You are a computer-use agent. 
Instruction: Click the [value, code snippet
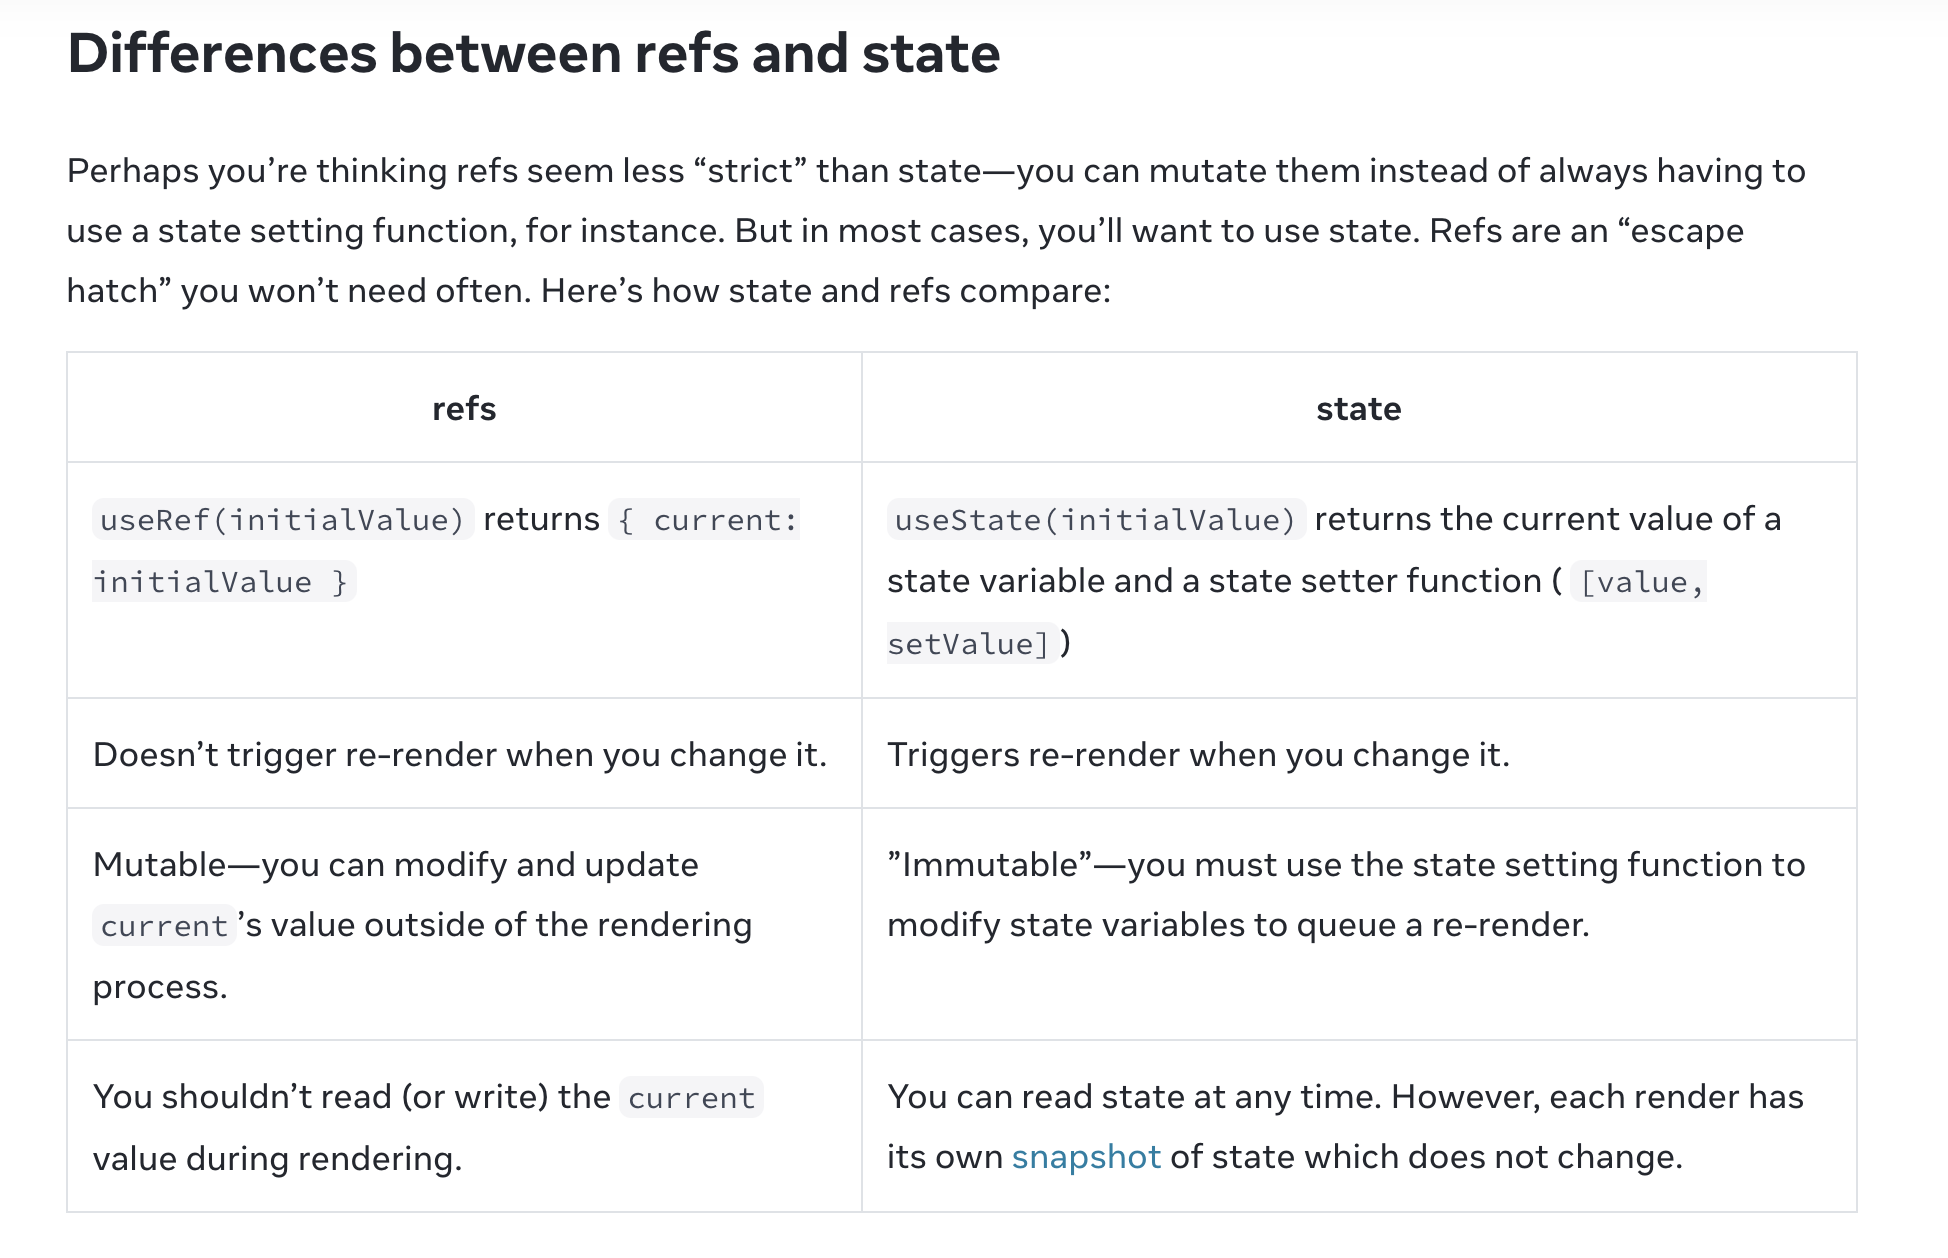[x=1639, y=582]
